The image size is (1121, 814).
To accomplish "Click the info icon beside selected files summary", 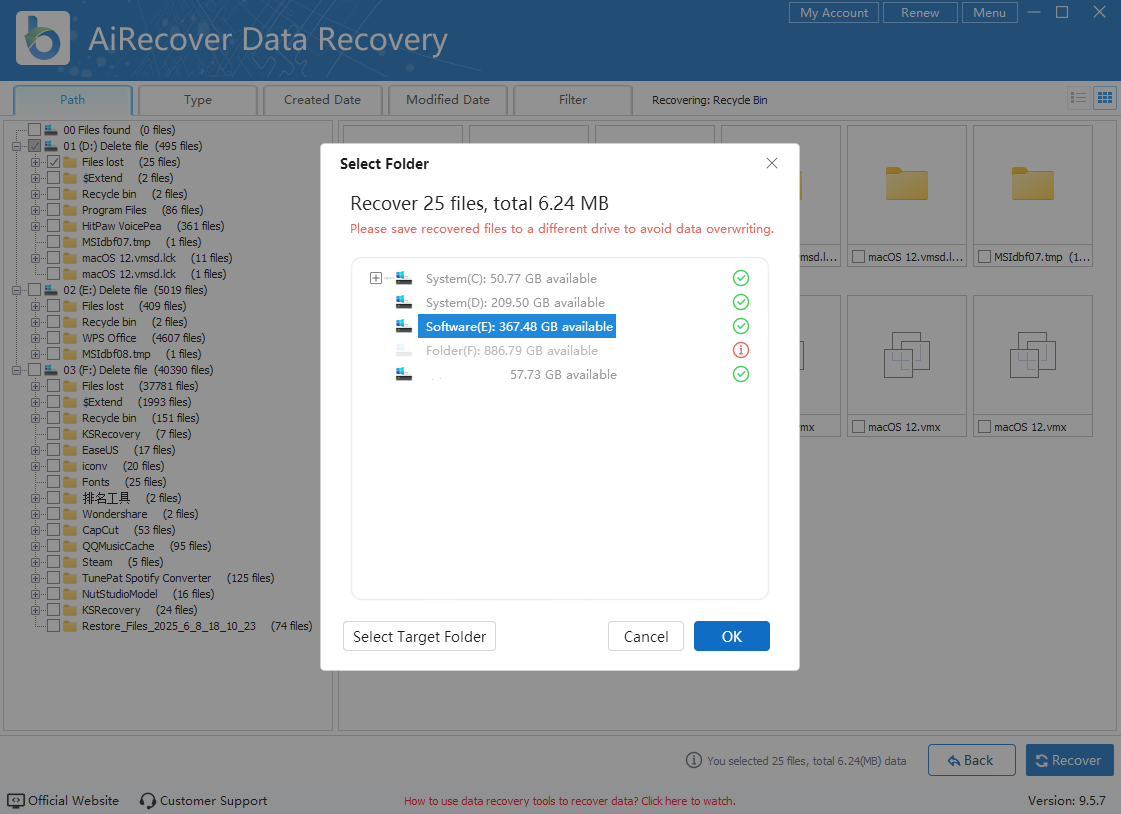I will (x=694, y=760).
